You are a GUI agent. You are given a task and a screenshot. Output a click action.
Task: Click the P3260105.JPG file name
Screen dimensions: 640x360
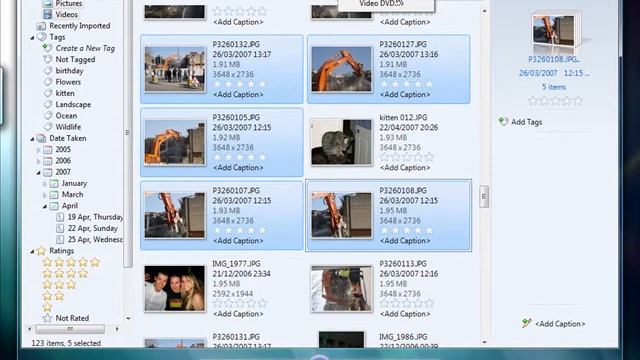click(236, 117)
